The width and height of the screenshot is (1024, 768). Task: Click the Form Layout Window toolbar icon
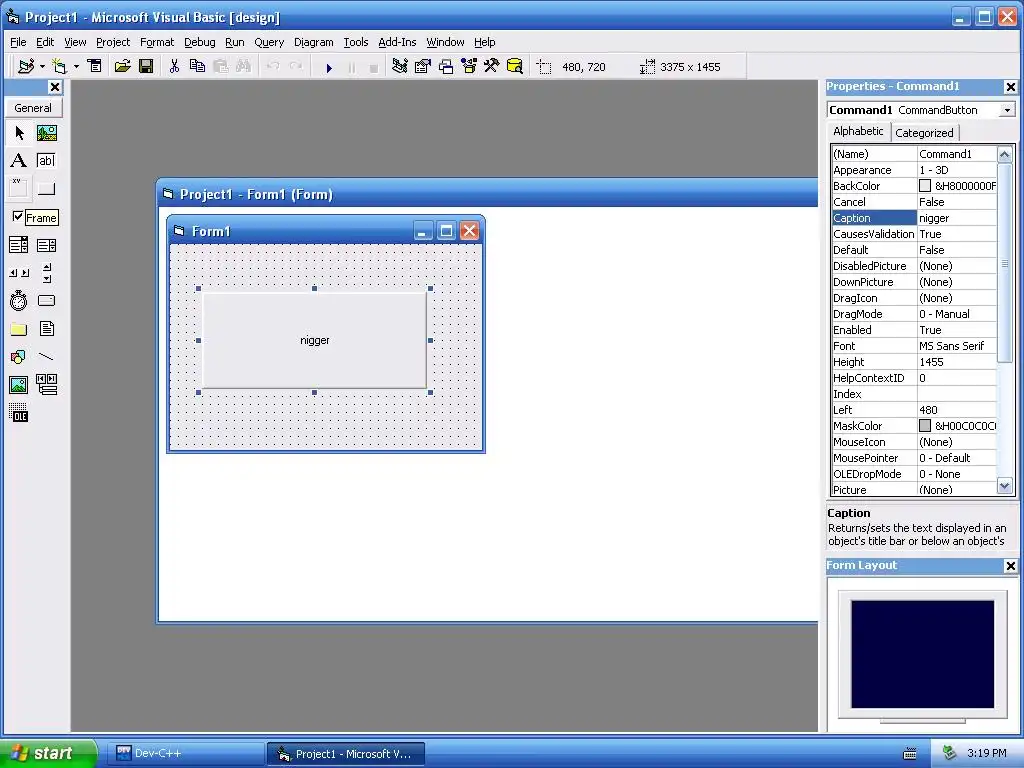[x=446, y=67]
